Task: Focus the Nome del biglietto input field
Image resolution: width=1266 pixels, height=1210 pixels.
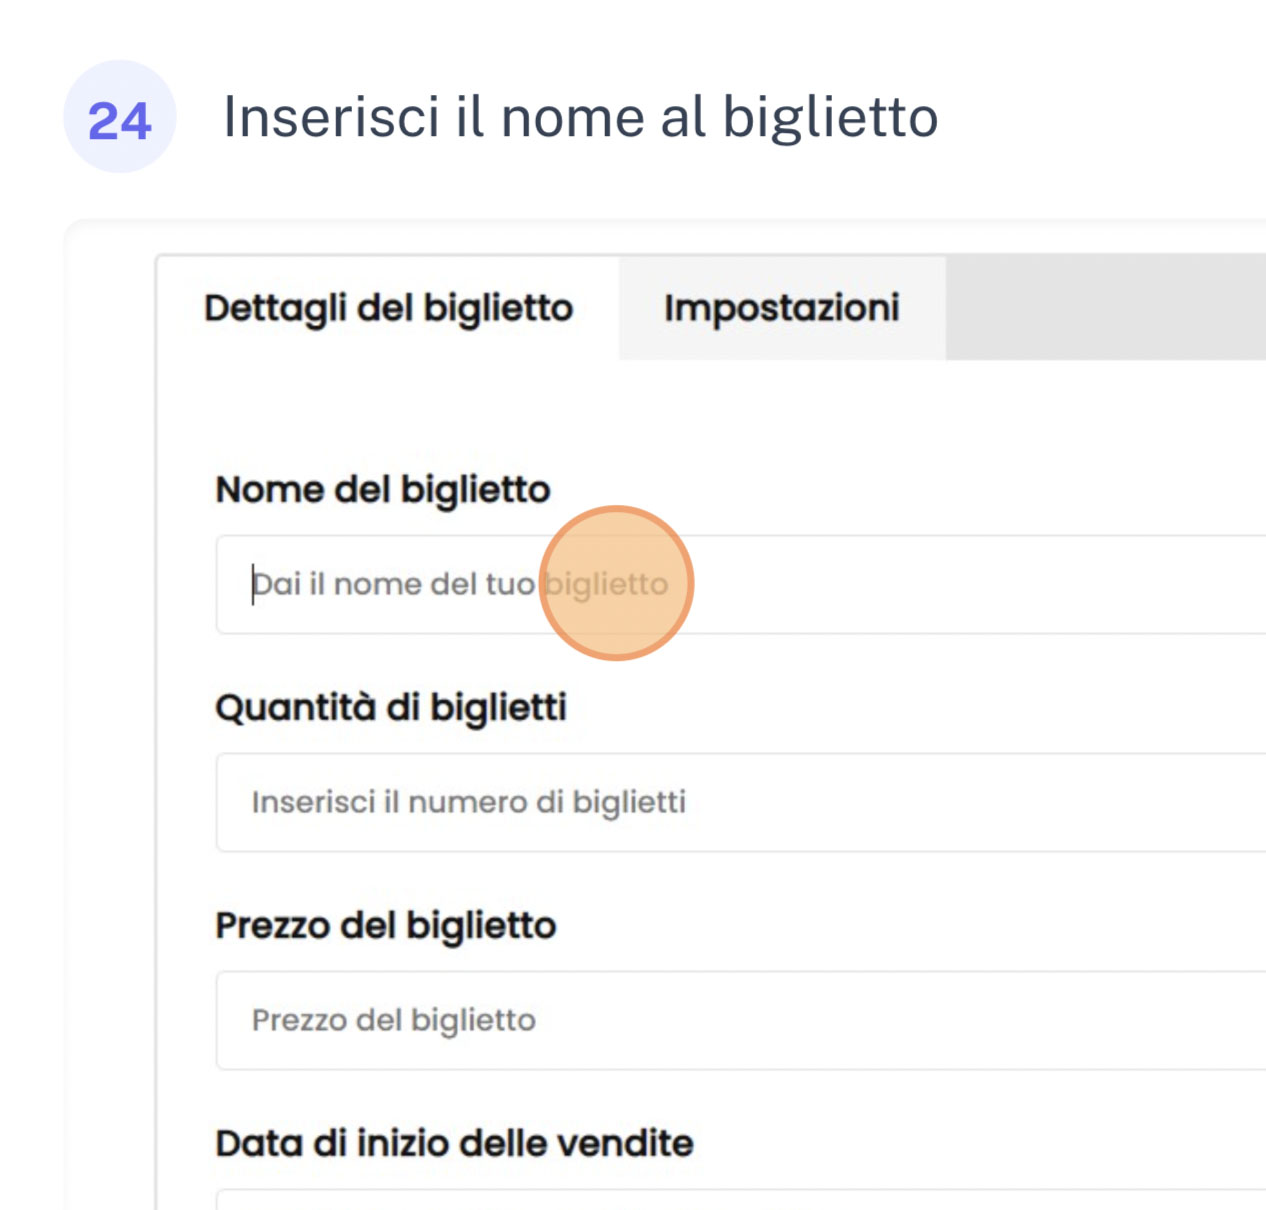Action: 900,584
